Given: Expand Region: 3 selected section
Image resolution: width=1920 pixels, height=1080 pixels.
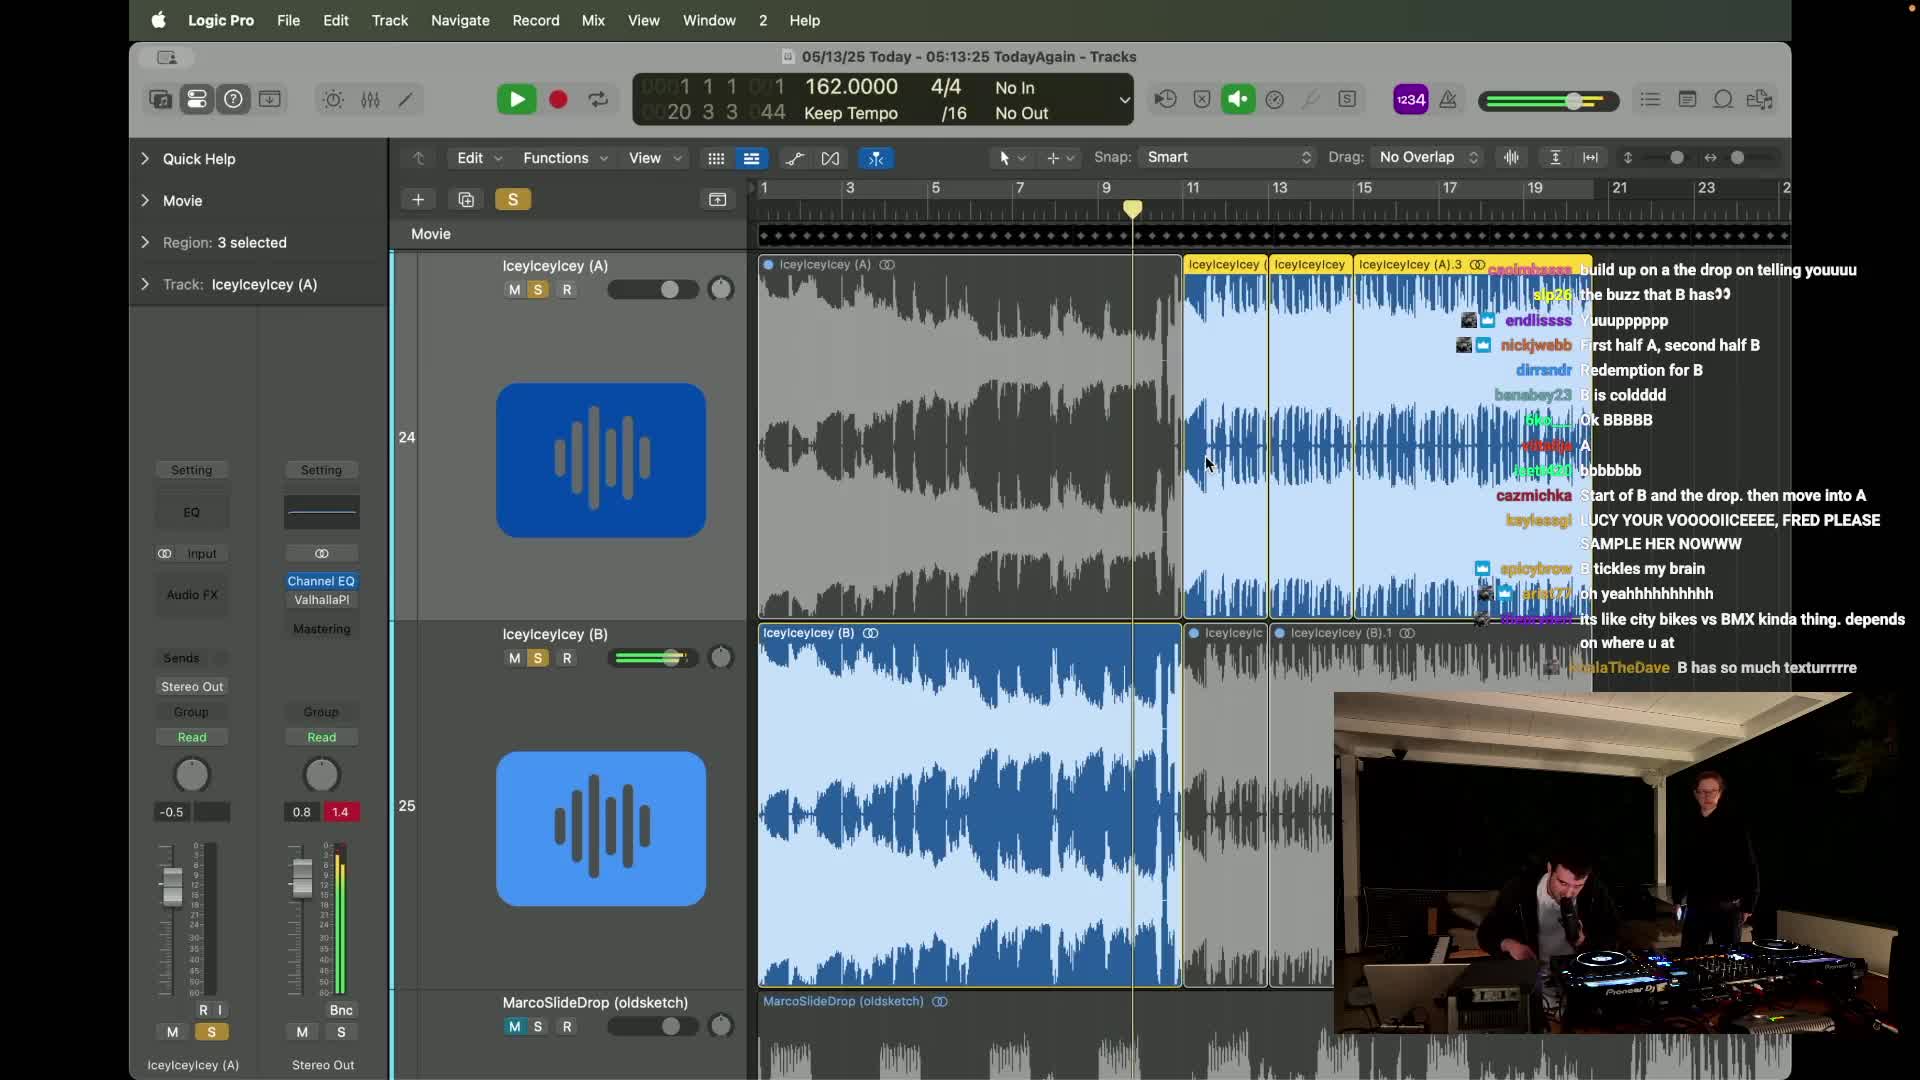Looking at the screenshot, I should click(x=145, y=242).
